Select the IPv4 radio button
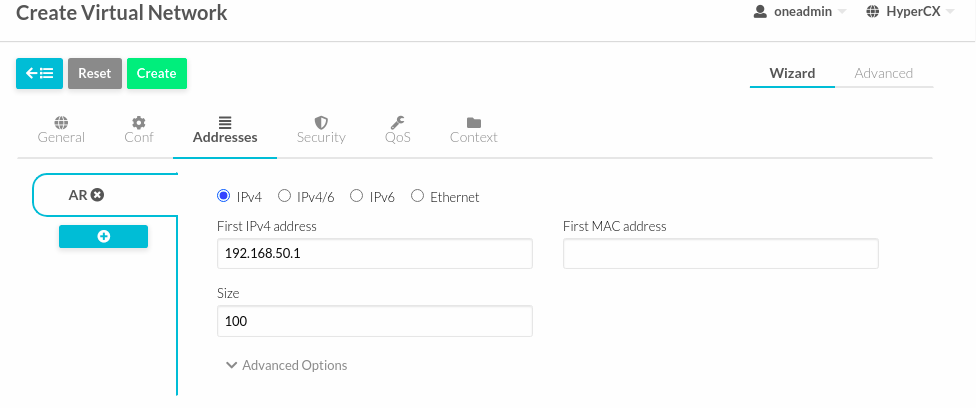Viewport: 976px width, 408px height. point(224,196)
